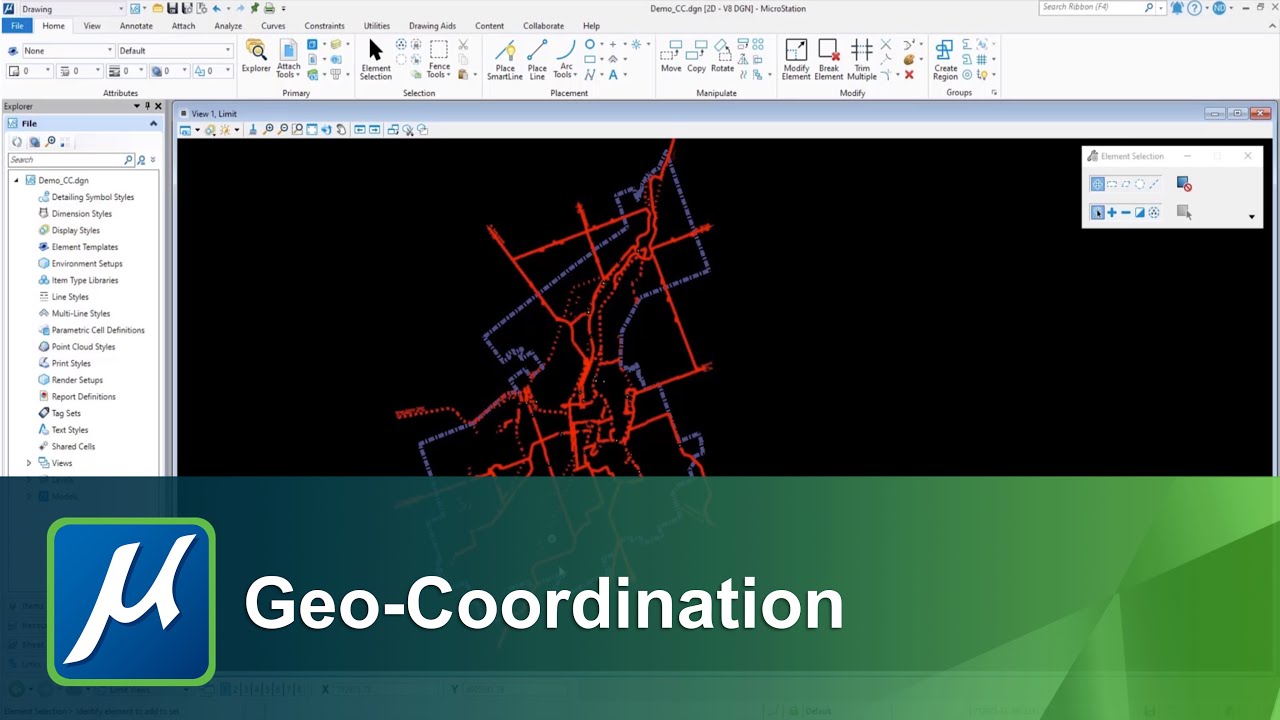Collapse the File section in Explorer

click(153, 123)
